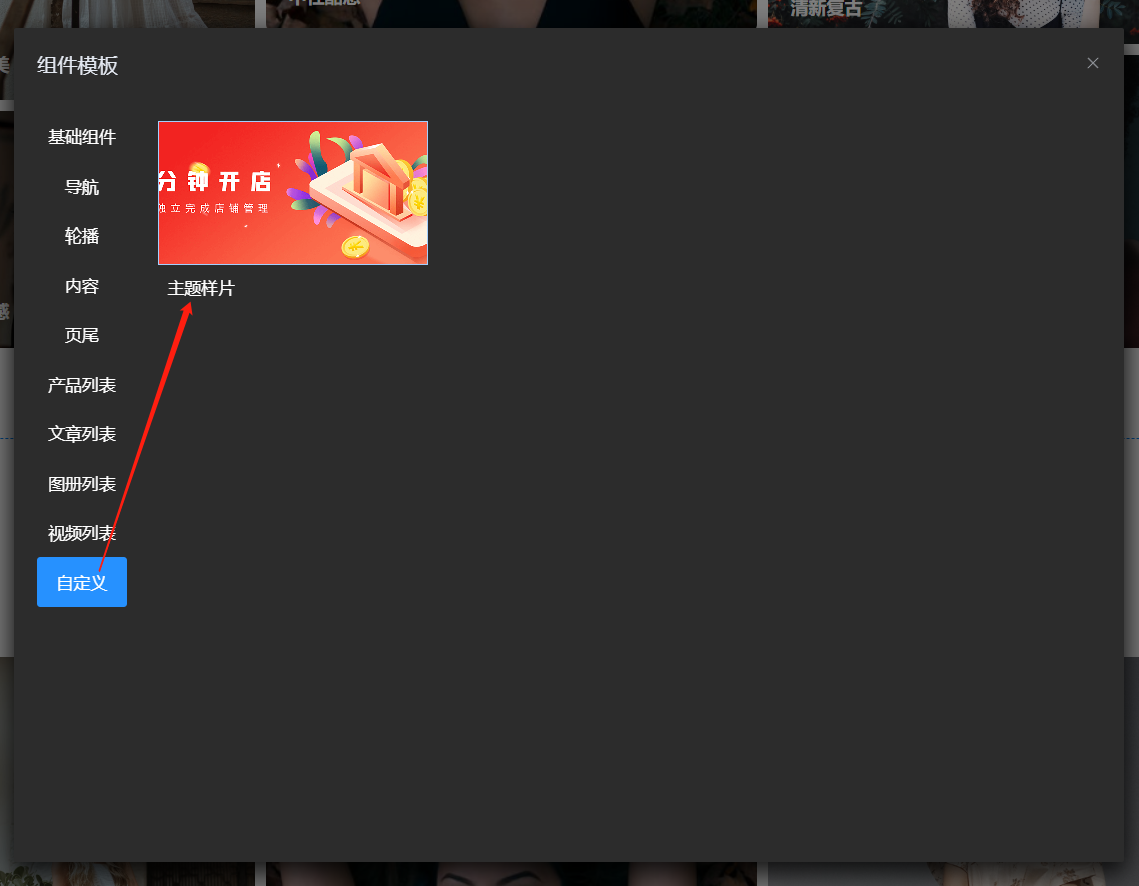Open the 产品列表 templates

click(81, 385)
